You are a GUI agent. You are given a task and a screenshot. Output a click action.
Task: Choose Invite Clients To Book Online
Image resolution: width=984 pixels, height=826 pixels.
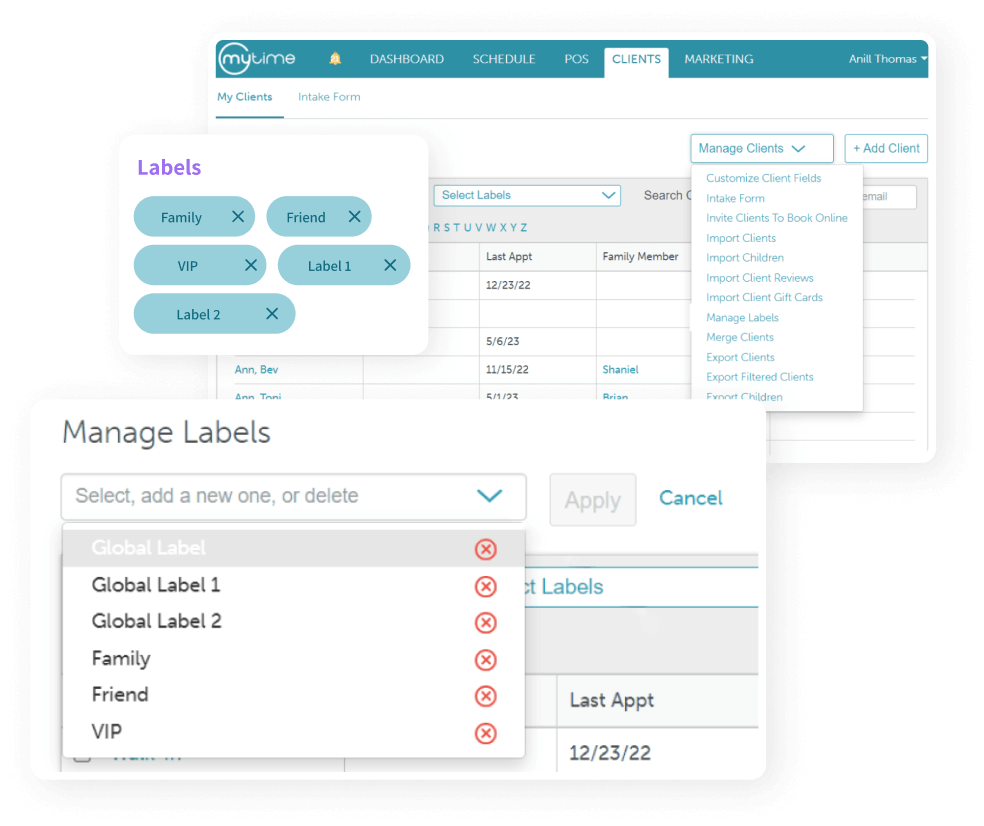point(777,218)
